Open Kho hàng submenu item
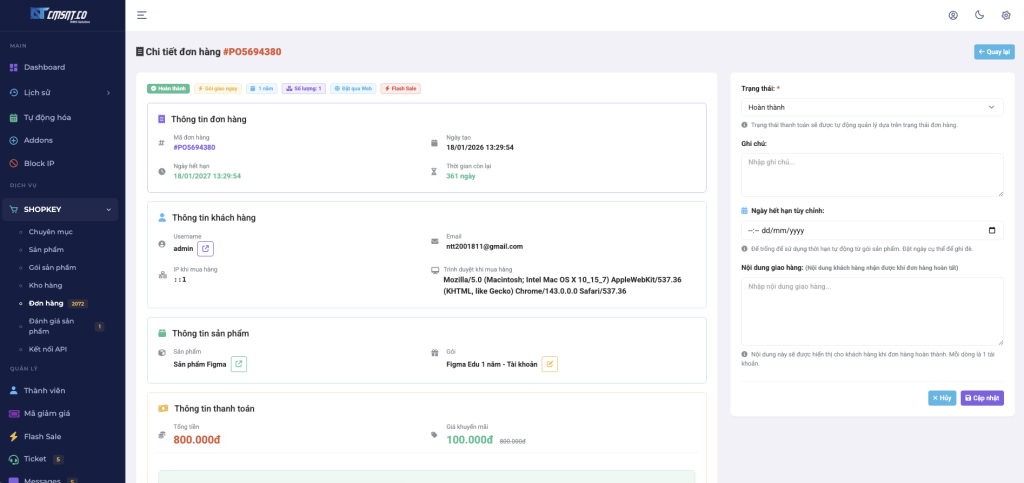The image size is (1024, 483). click(x=45, y=285)
